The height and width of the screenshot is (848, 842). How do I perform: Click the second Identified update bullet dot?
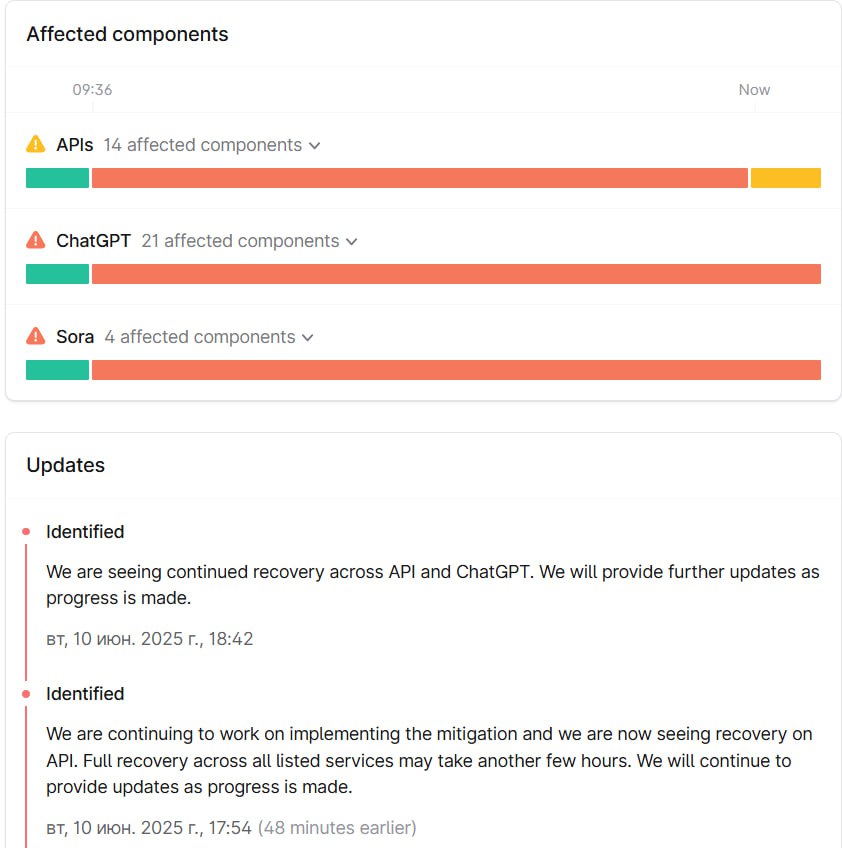(x=26, y=694)
